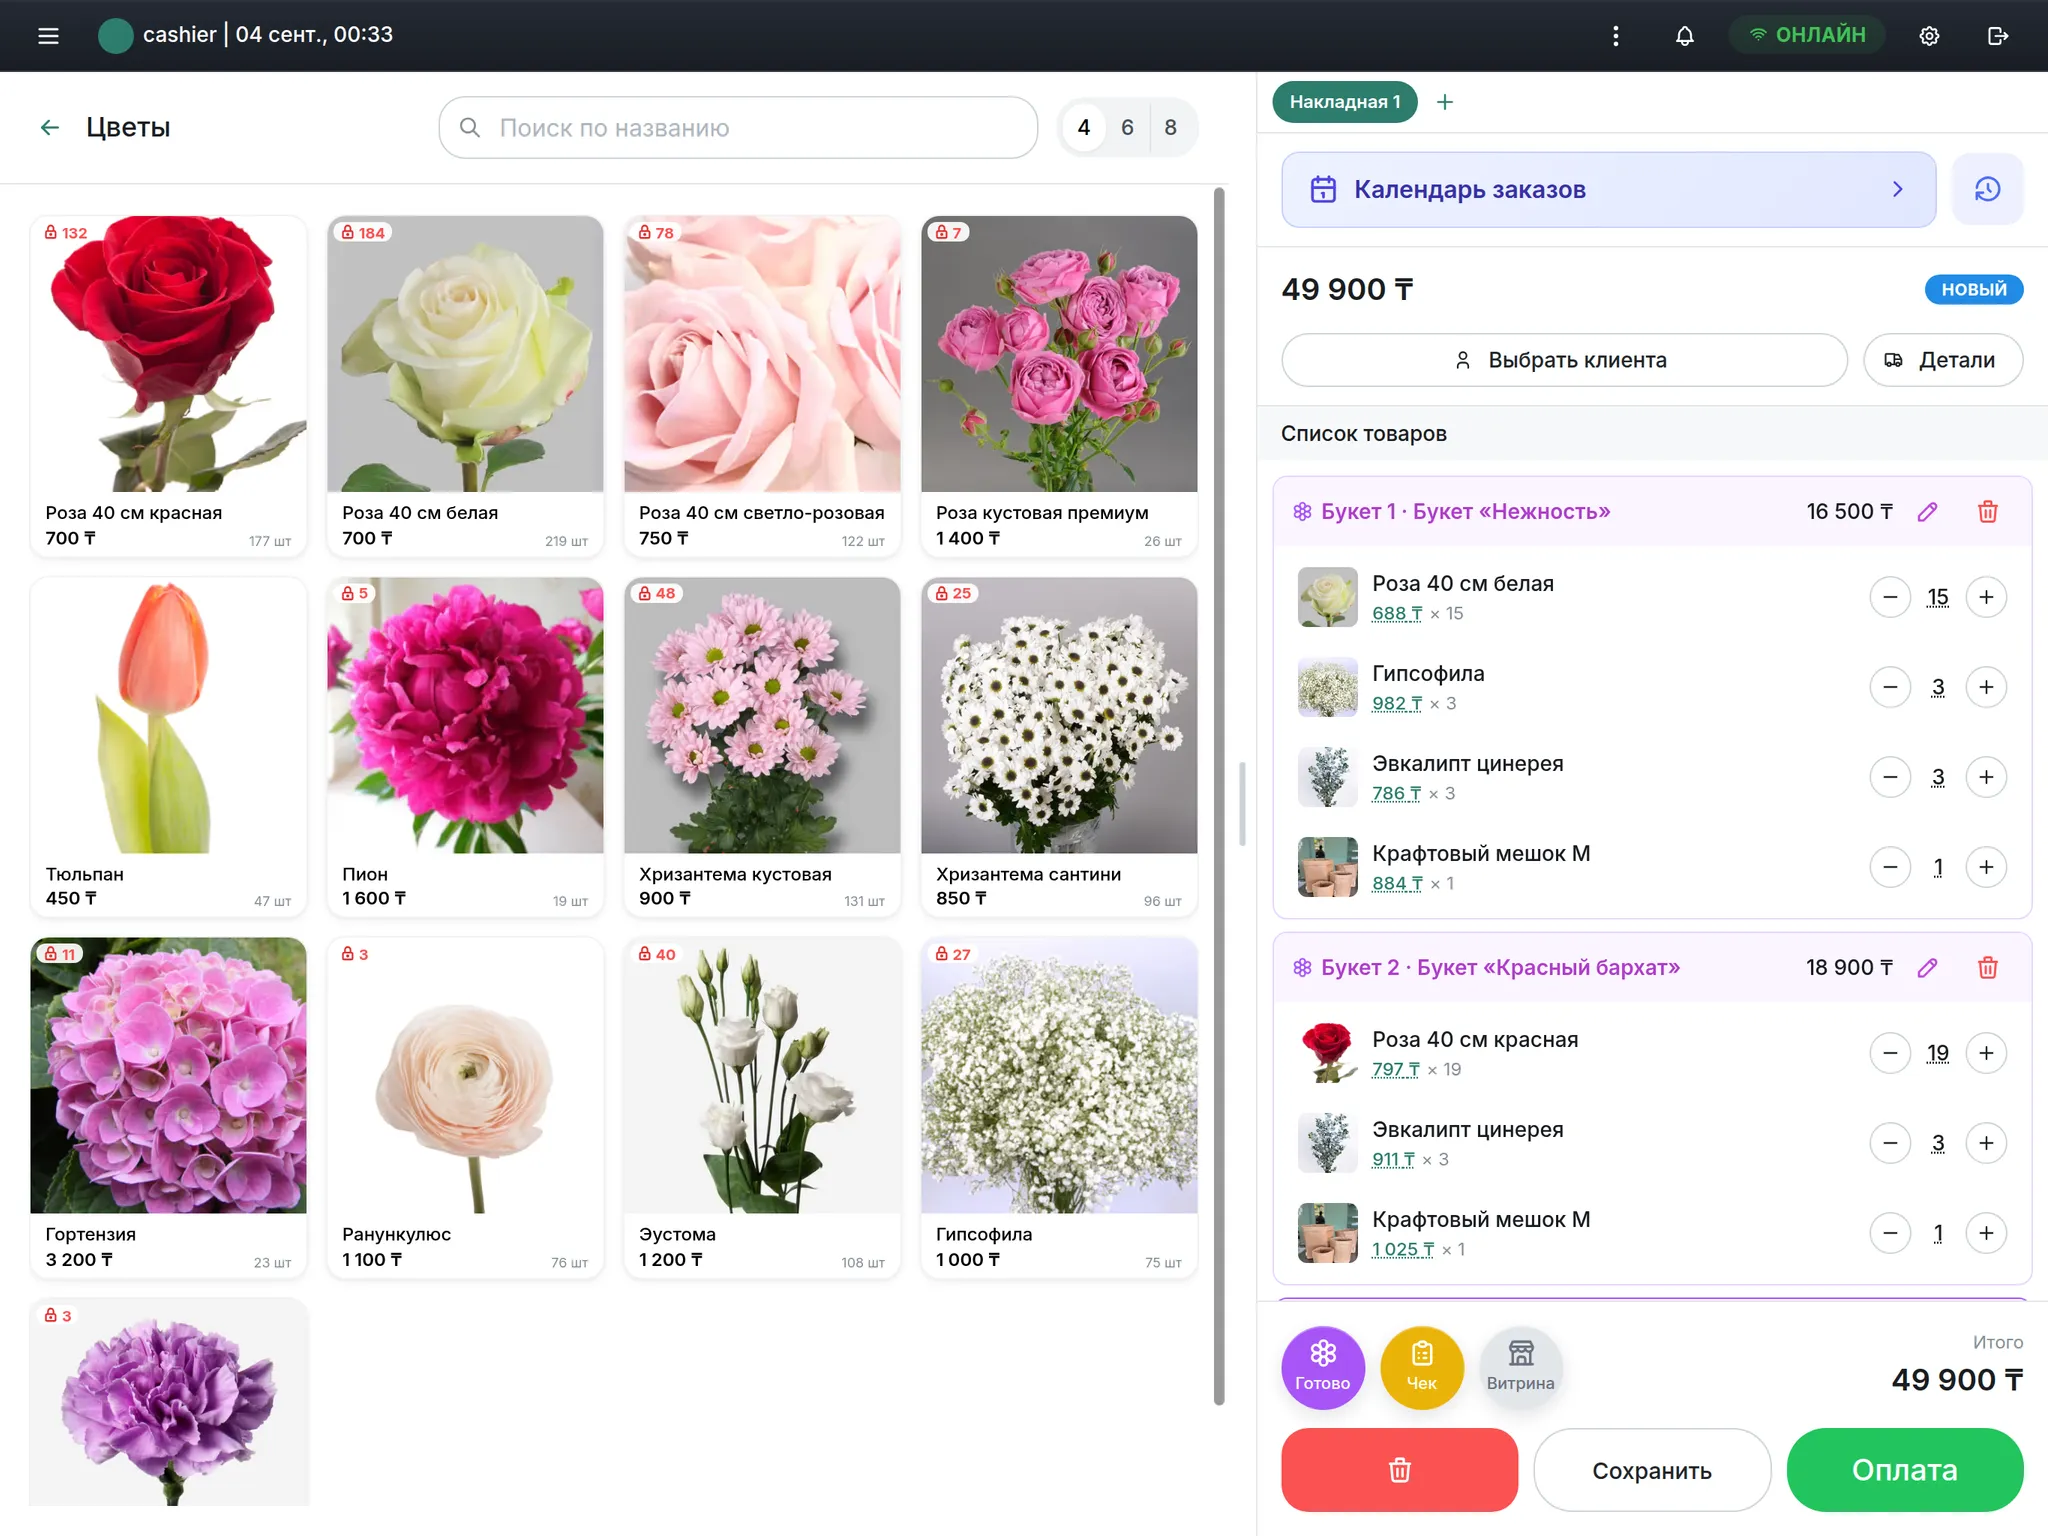Set grid to 6 columns
This screenshot has width=2048, height=1536.
[x=1127, y=127]
